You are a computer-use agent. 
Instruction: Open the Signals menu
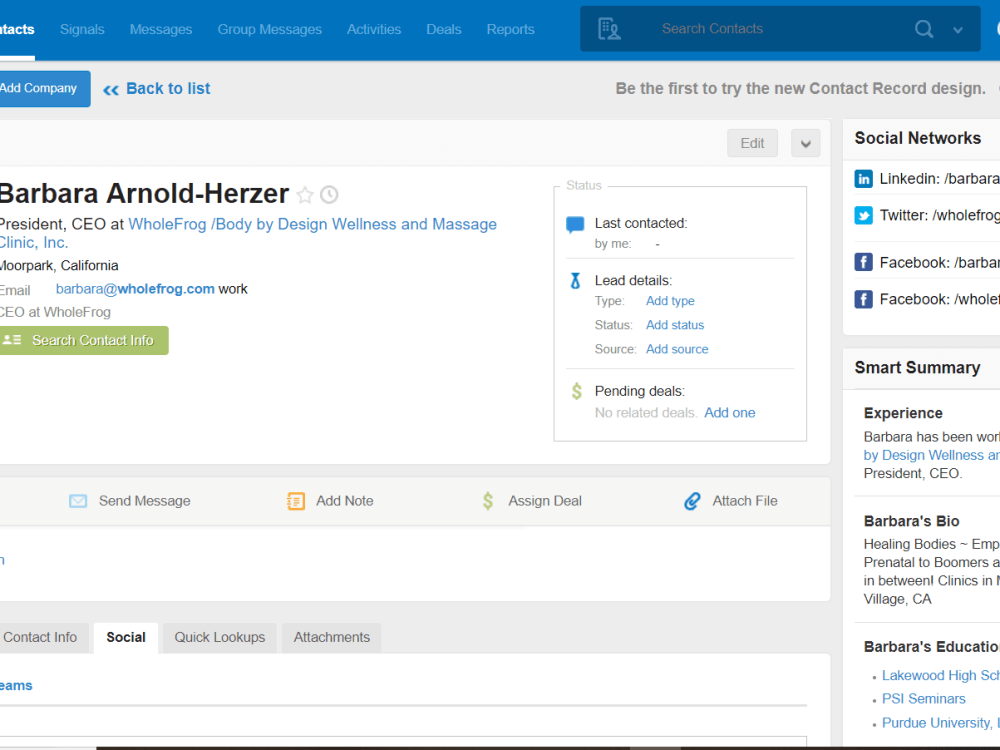82,29
